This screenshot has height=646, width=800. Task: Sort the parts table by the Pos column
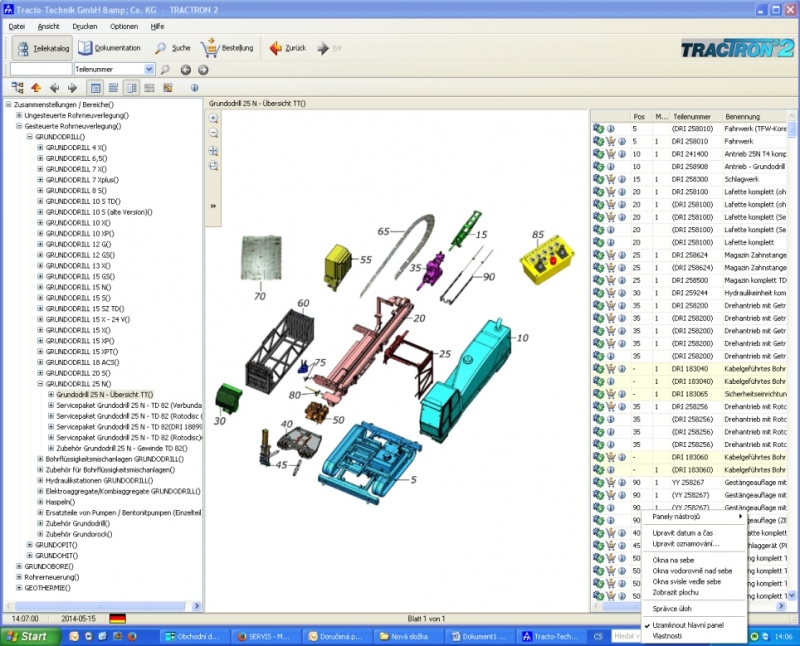[x=639, y=117]
